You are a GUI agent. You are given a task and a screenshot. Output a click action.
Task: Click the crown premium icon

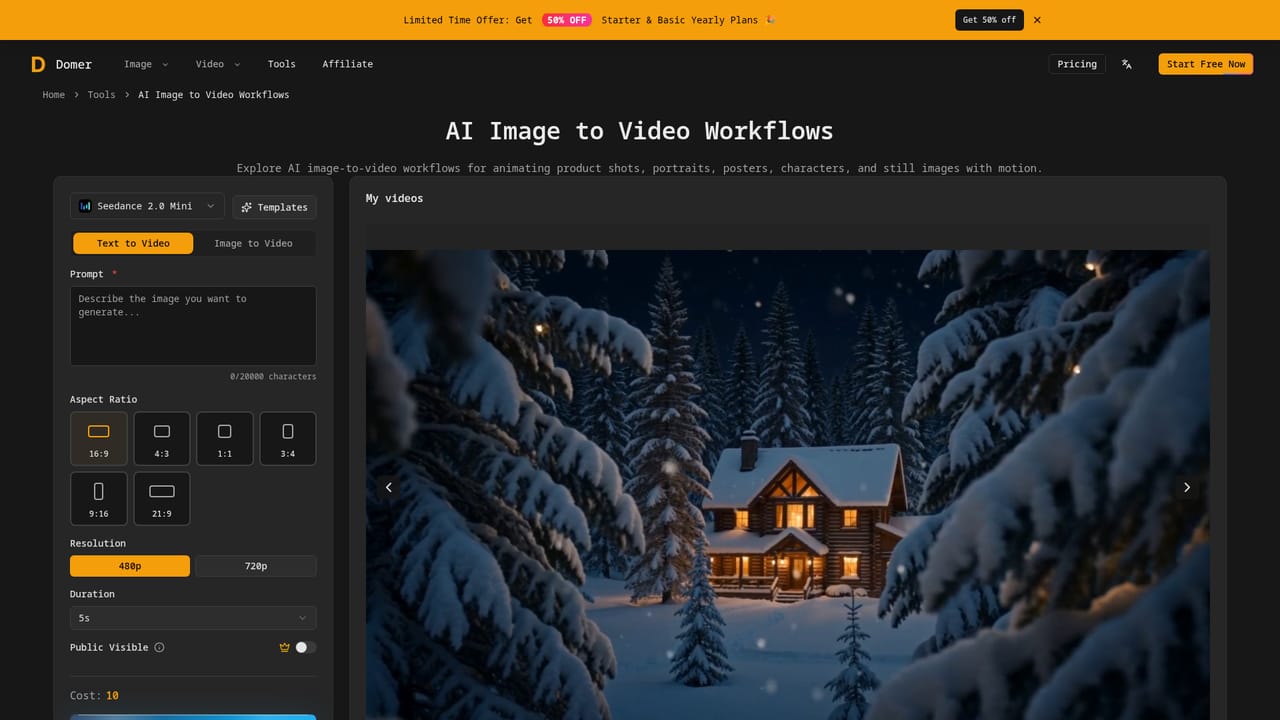pyautogui.click(x=284, y=647)
